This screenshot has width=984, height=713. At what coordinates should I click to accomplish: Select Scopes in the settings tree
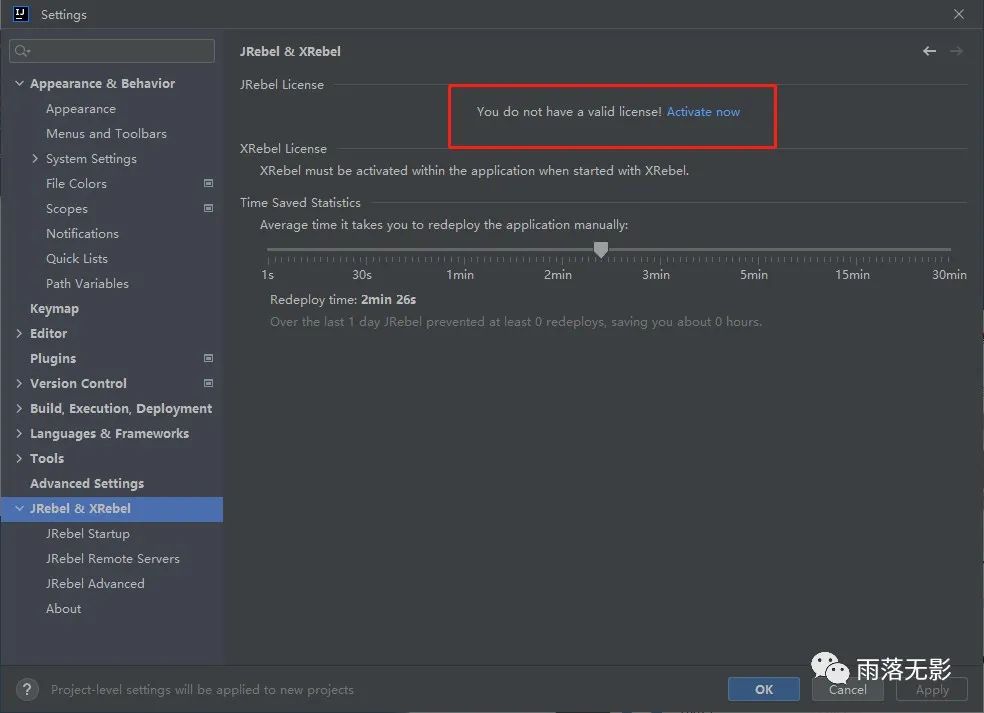coord(67,208)
